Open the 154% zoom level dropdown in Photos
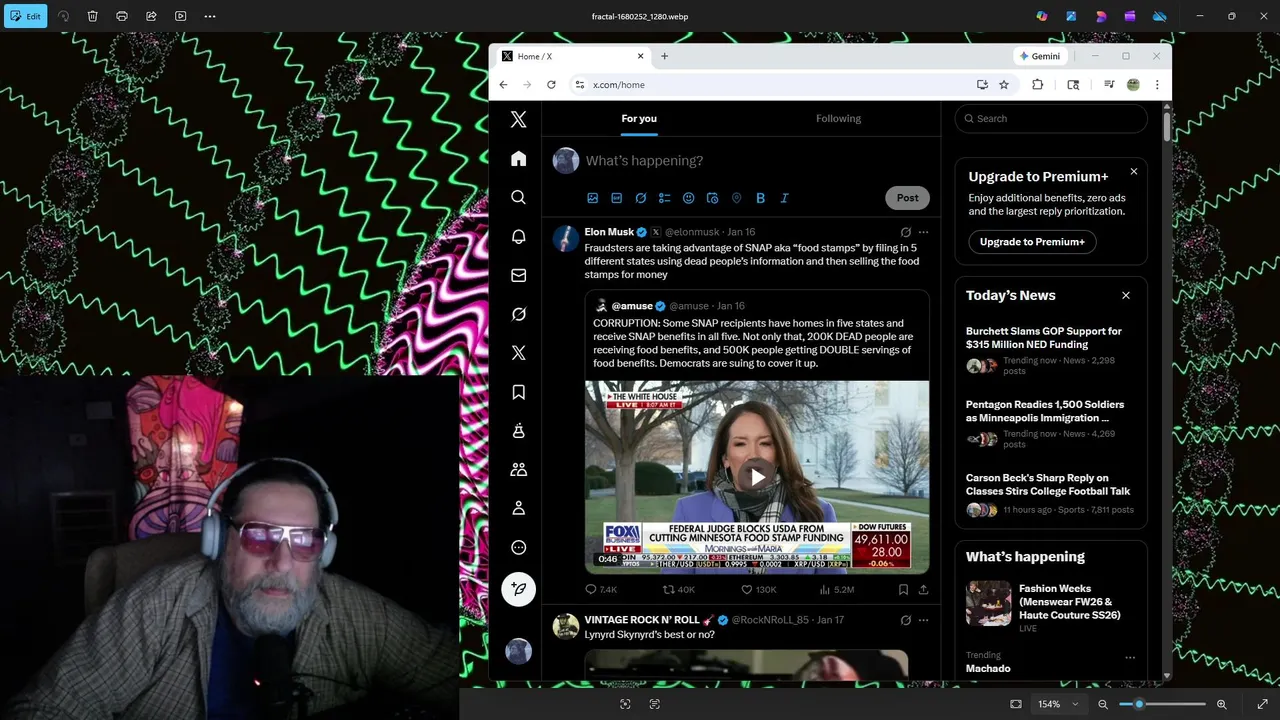The height and width of the screenshot is (720, 1280). click(1058, 704)
